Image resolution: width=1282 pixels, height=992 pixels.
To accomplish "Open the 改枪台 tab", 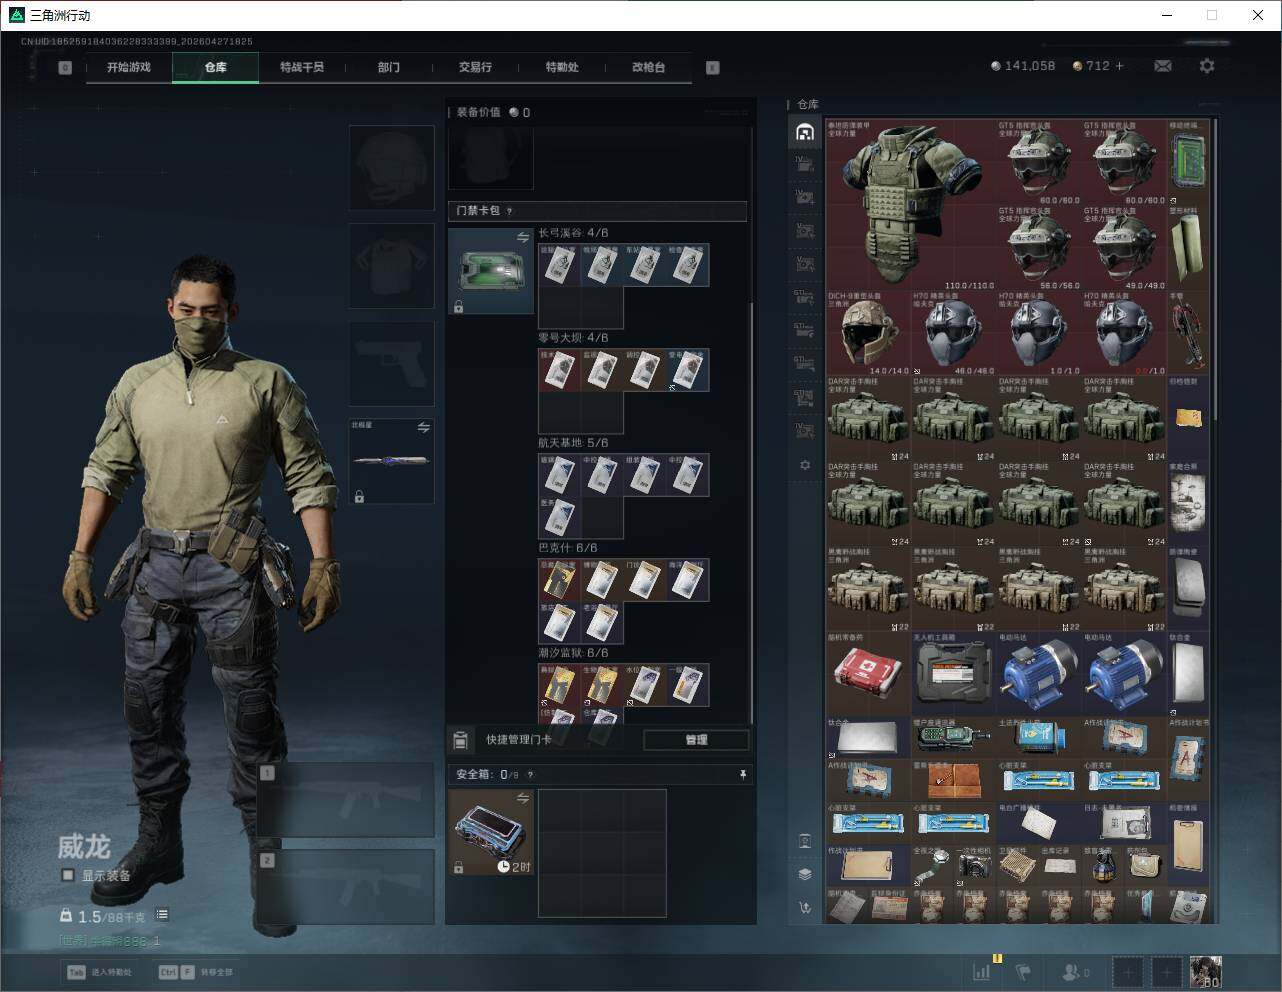I will 648,67.
